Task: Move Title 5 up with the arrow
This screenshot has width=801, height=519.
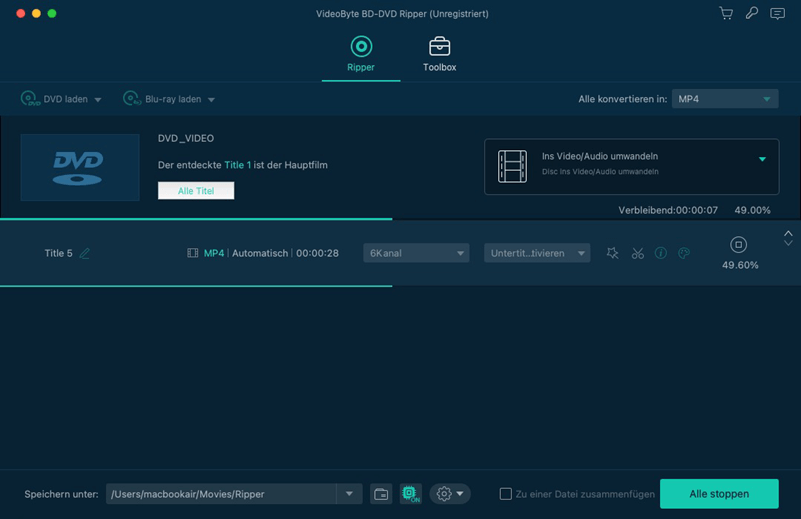Action: tap(788, 233)
